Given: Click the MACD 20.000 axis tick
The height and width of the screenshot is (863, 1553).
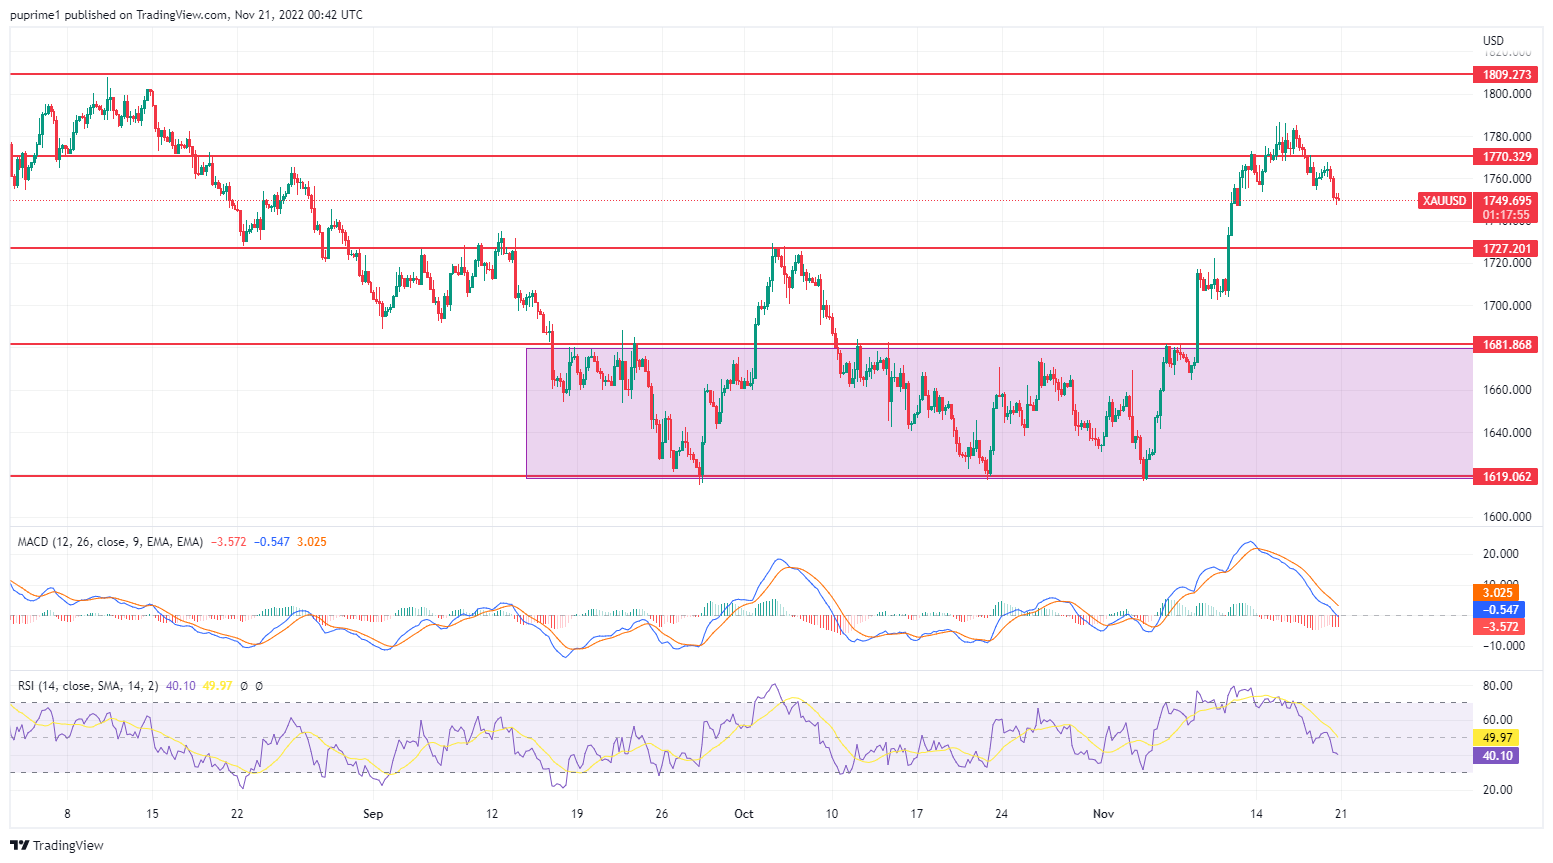Looking at the screenshot, I should pos(1501,554).
